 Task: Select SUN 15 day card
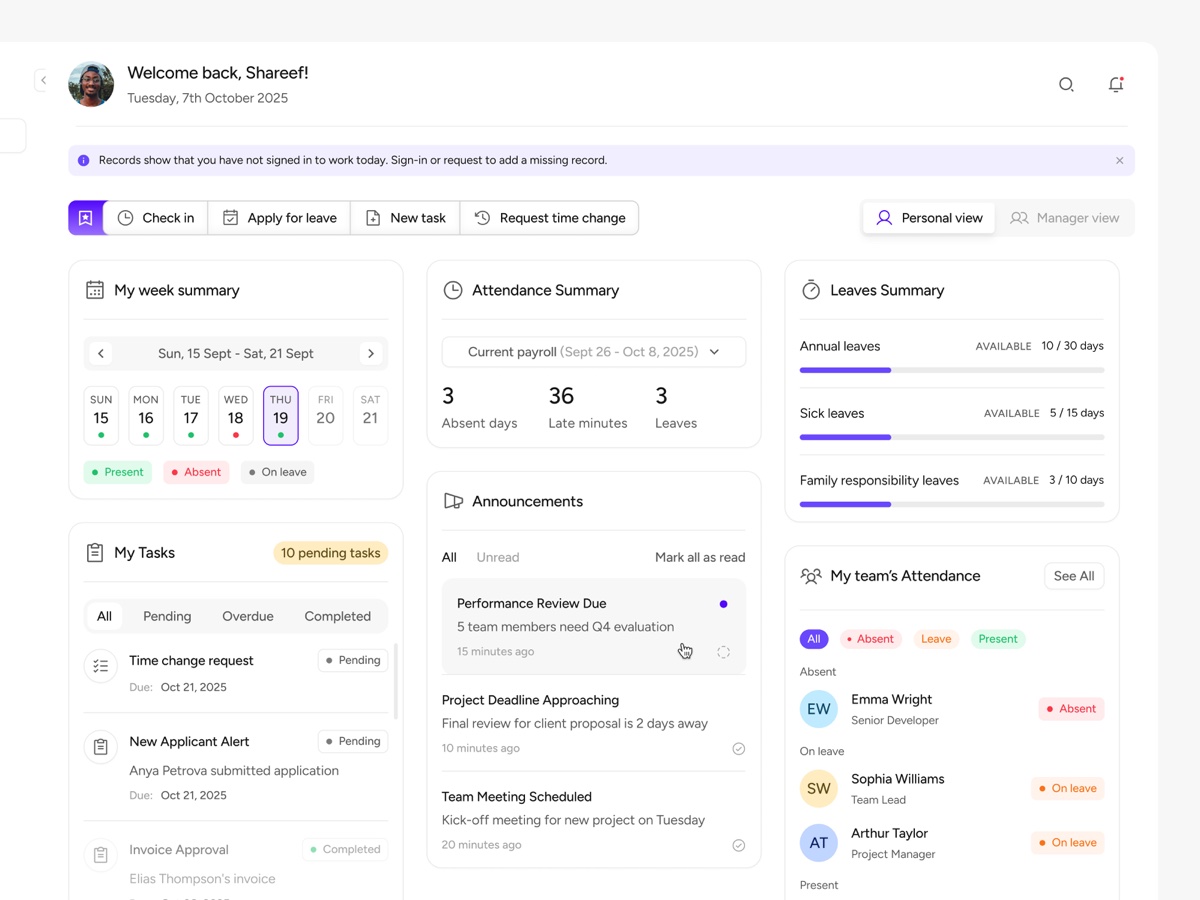click(x=101, y=415)
